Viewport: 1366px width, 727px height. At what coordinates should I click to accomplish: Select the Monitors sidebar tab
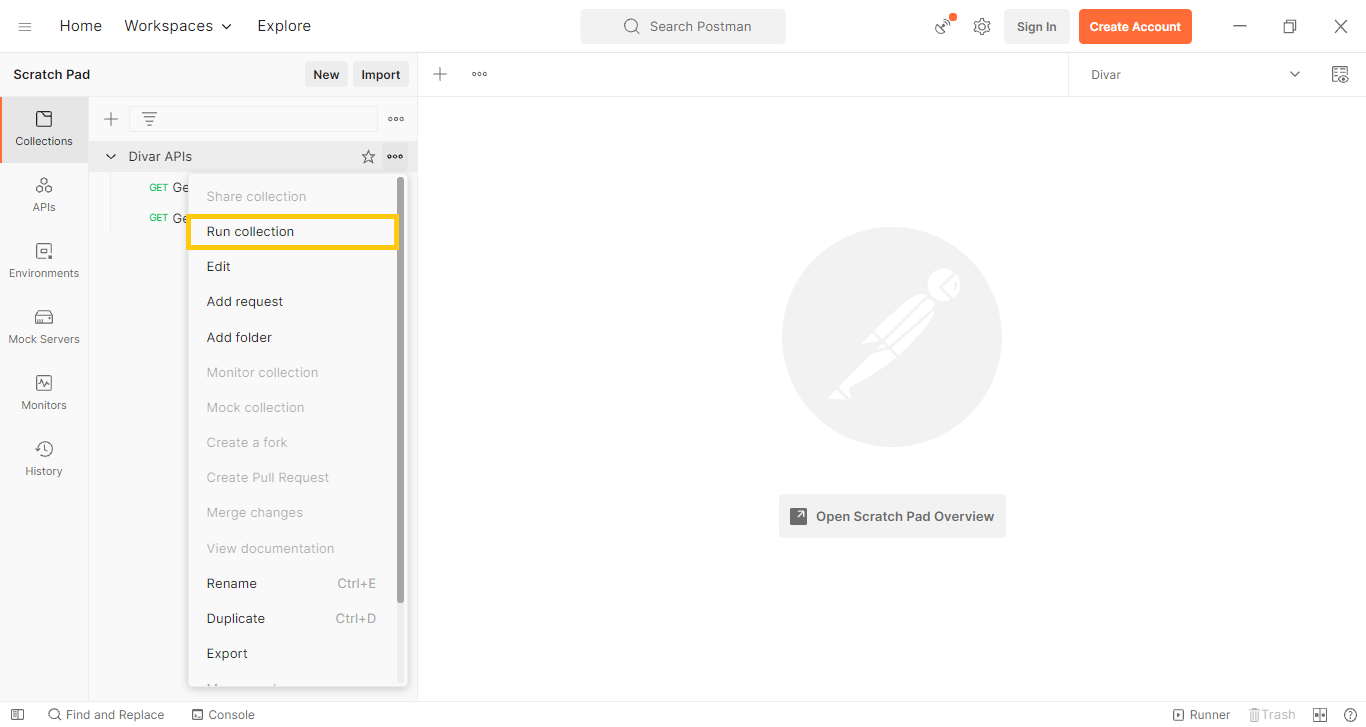click(44, 394)
